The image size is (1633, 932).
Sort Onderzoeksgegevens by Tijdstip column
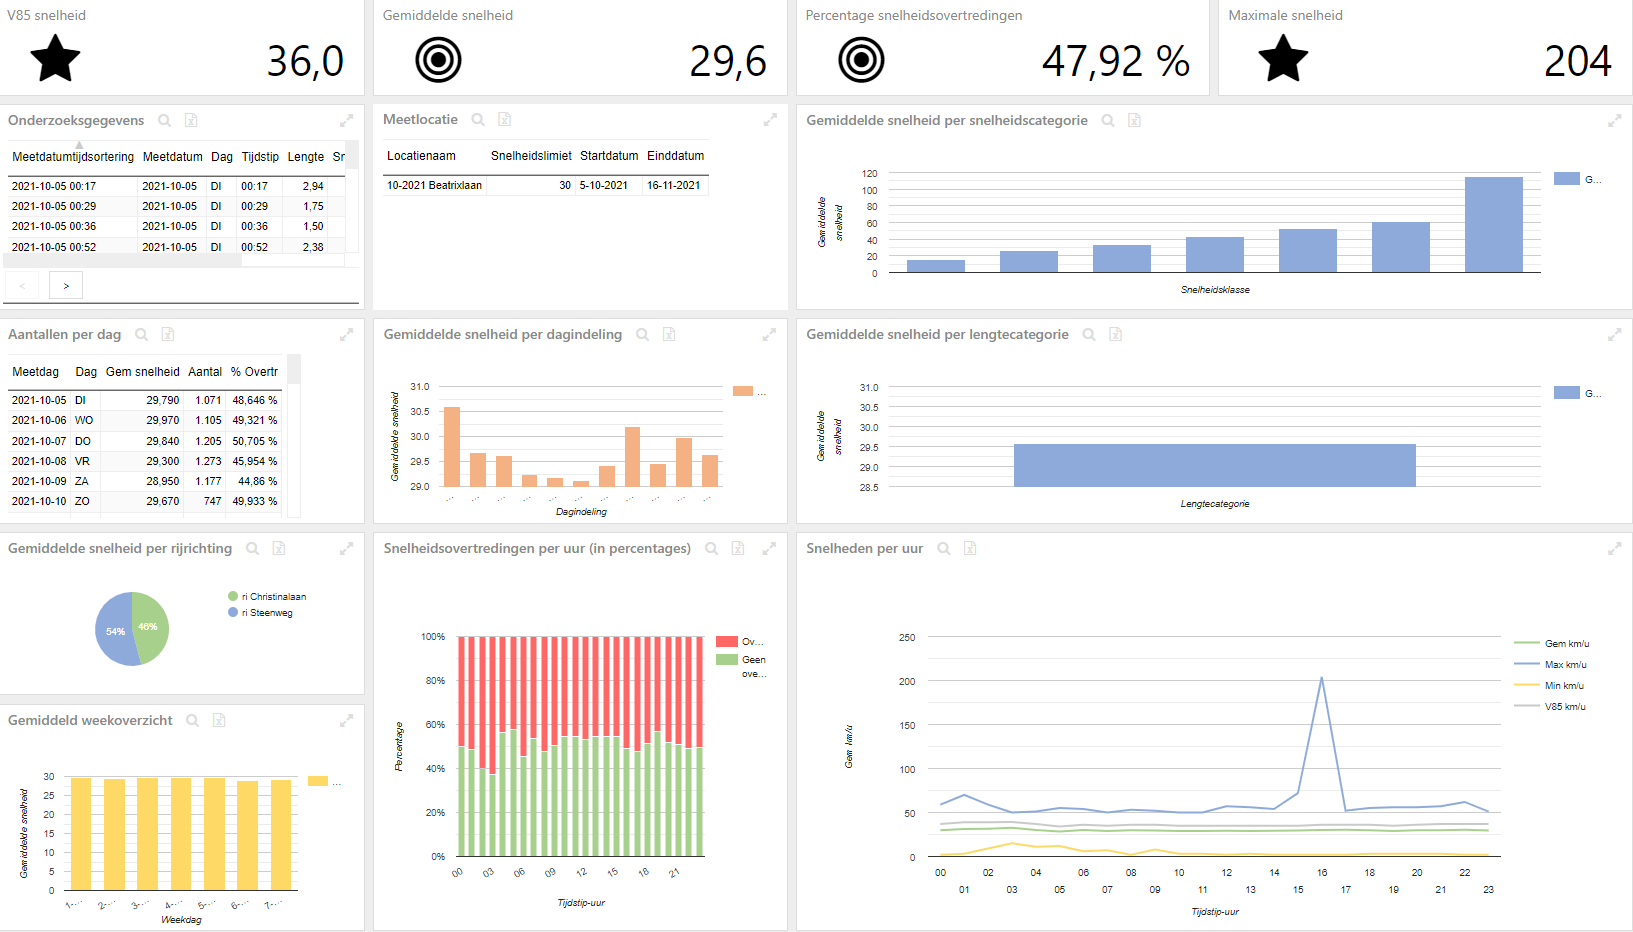260,157
